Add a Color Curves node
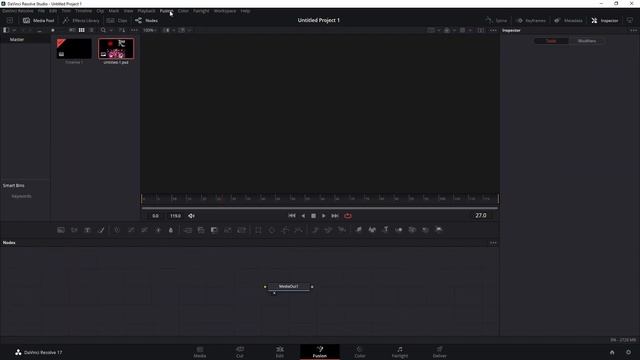This screenshot has height=360, width=640. coord(131,230)
